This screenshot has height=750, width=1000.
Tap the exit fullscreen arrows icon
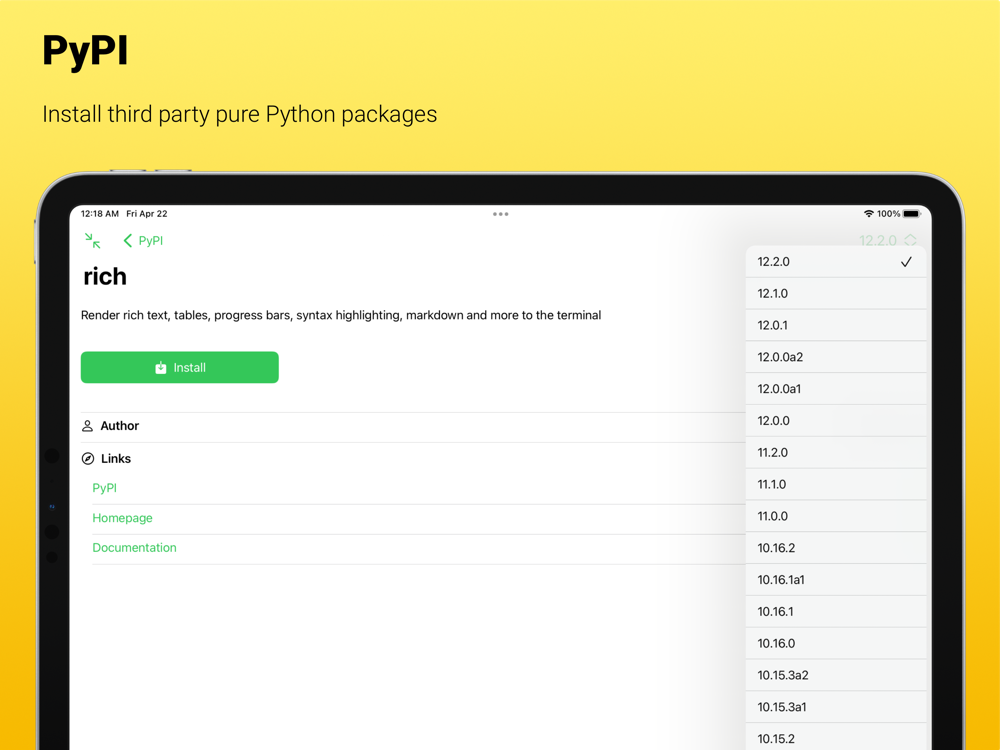(92, 240)
